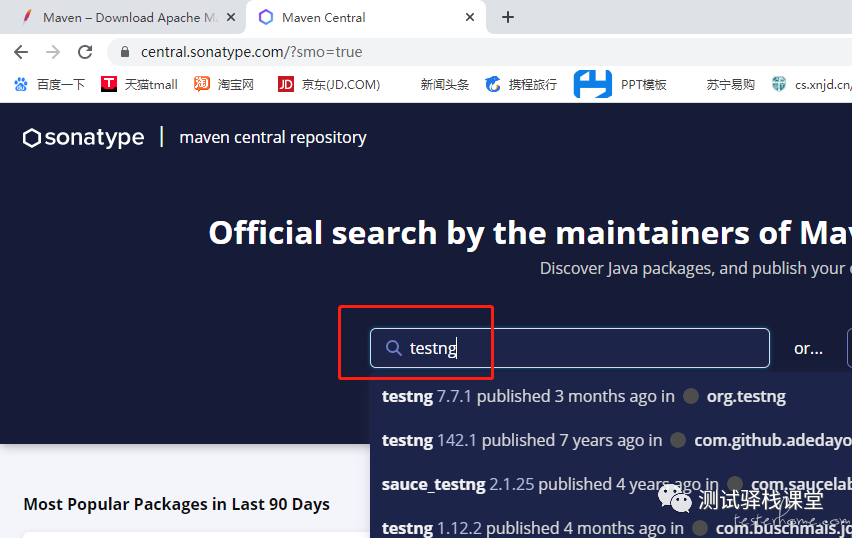Click the address bar showing central.sonatype.com
Image resolution: width=852 pixels, height=538 pixels.
[x=478, y=52]
